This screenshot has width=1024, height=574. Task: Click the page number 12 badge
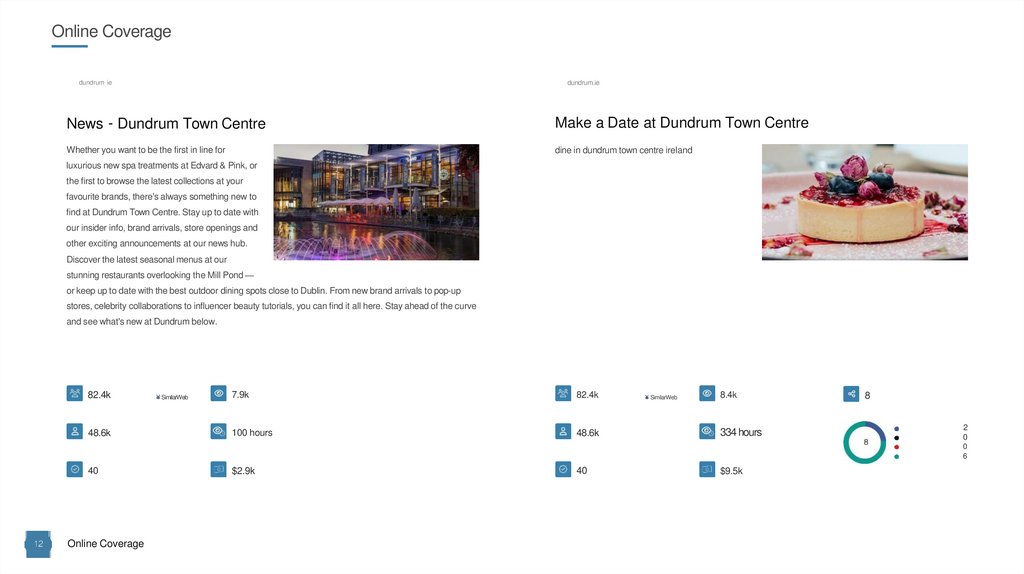pyautogui.click(x=38, y=544)
